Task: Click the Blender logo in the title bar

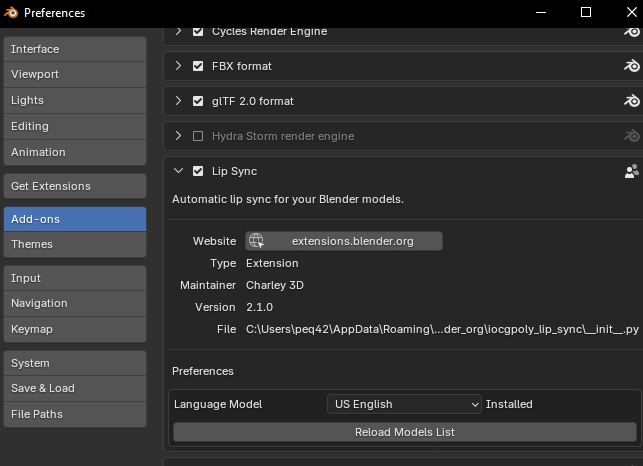Action: pyautogui.click(x=11, y=13)
